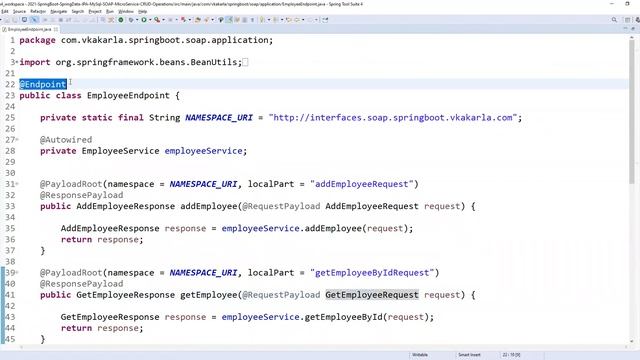Collapse addEmployee method at line 31

17,184
